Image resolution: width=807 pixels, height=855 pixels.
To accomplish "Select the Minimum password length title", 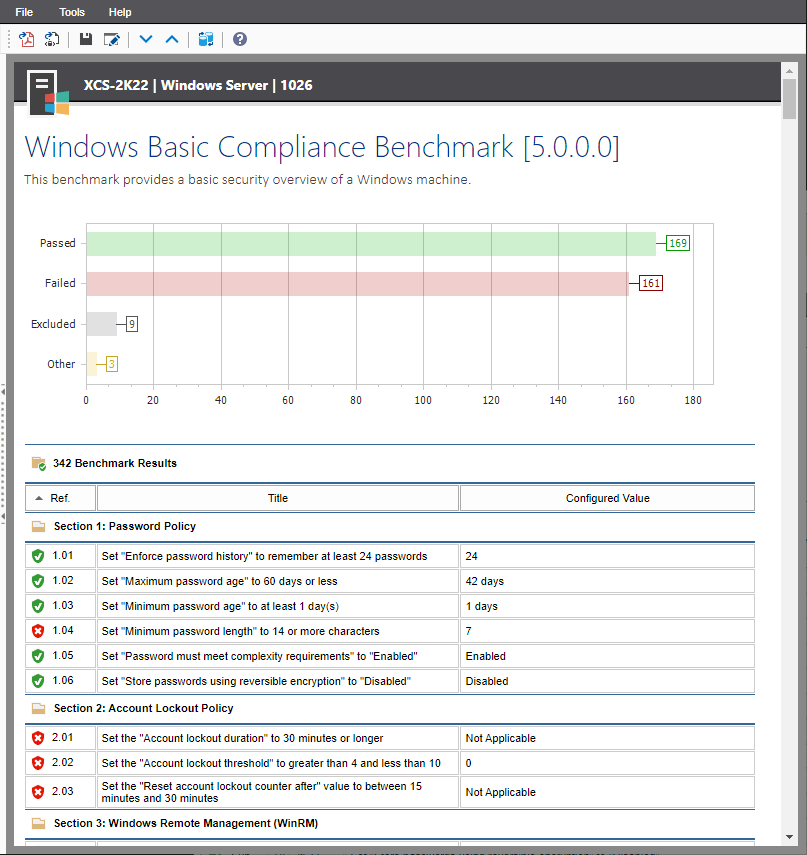I will pos(240,631).
